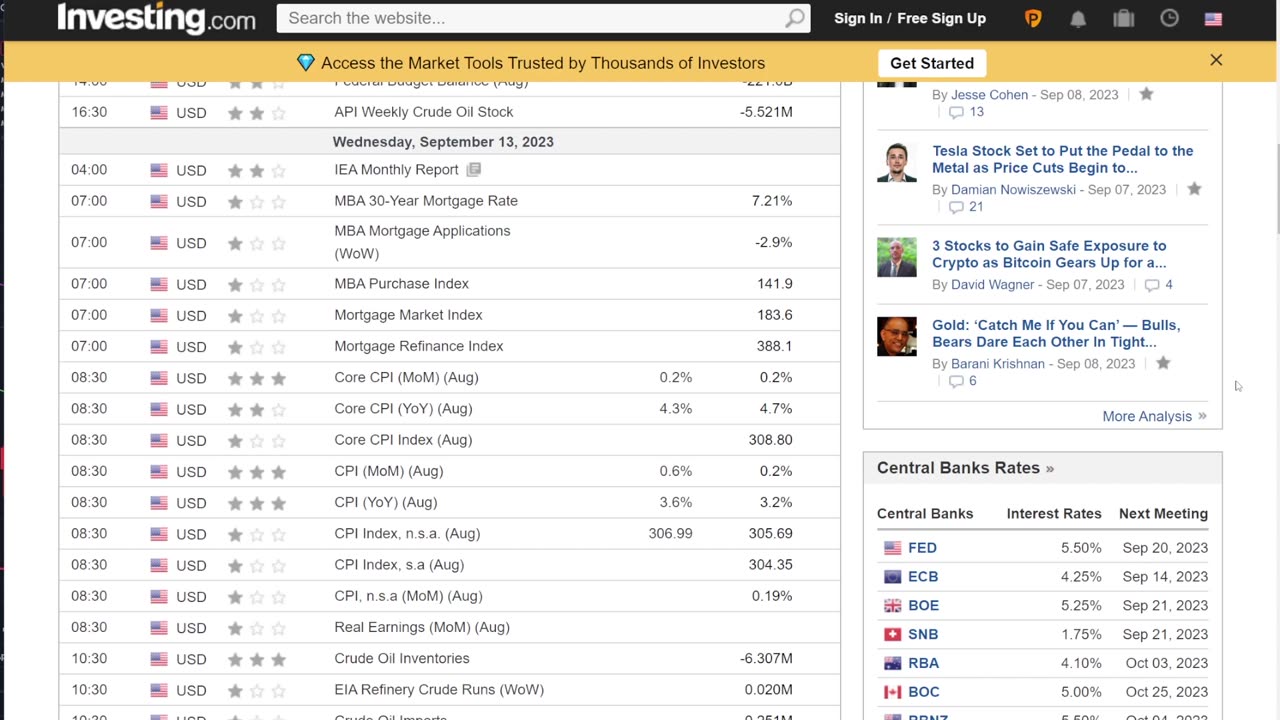The height and width of the screenshot is (720, 1280).
Task: Open the SNB central bank link
Action: point(923,635)
